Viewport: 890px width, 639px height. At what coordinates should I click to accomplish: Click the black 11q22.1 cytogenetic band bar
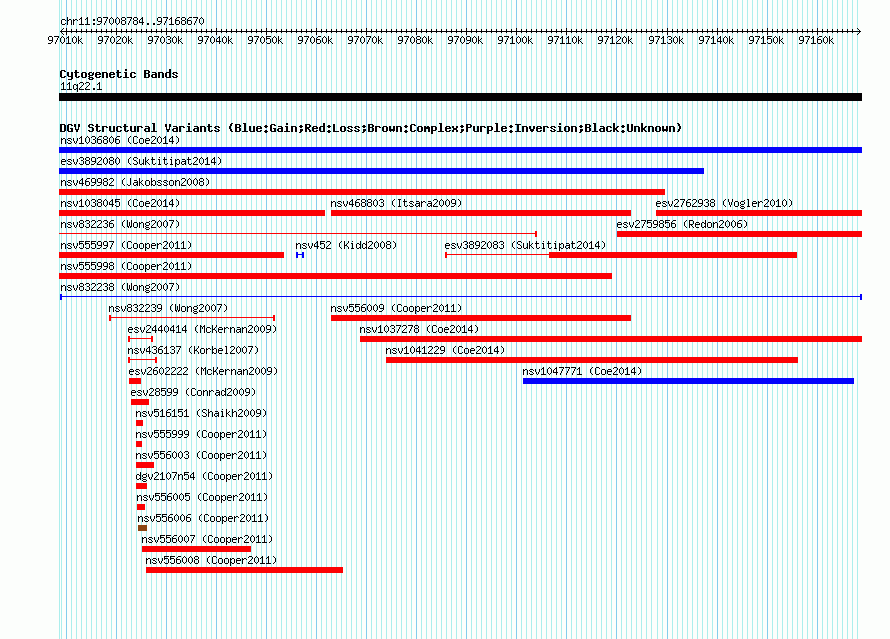(x=460, y=97)
